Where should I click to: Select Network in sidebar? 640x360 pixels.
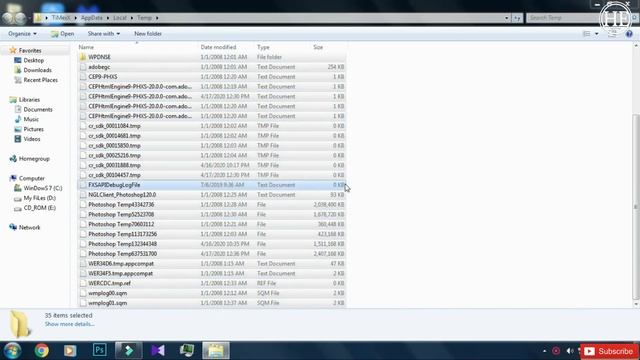(x=29, y=227)
